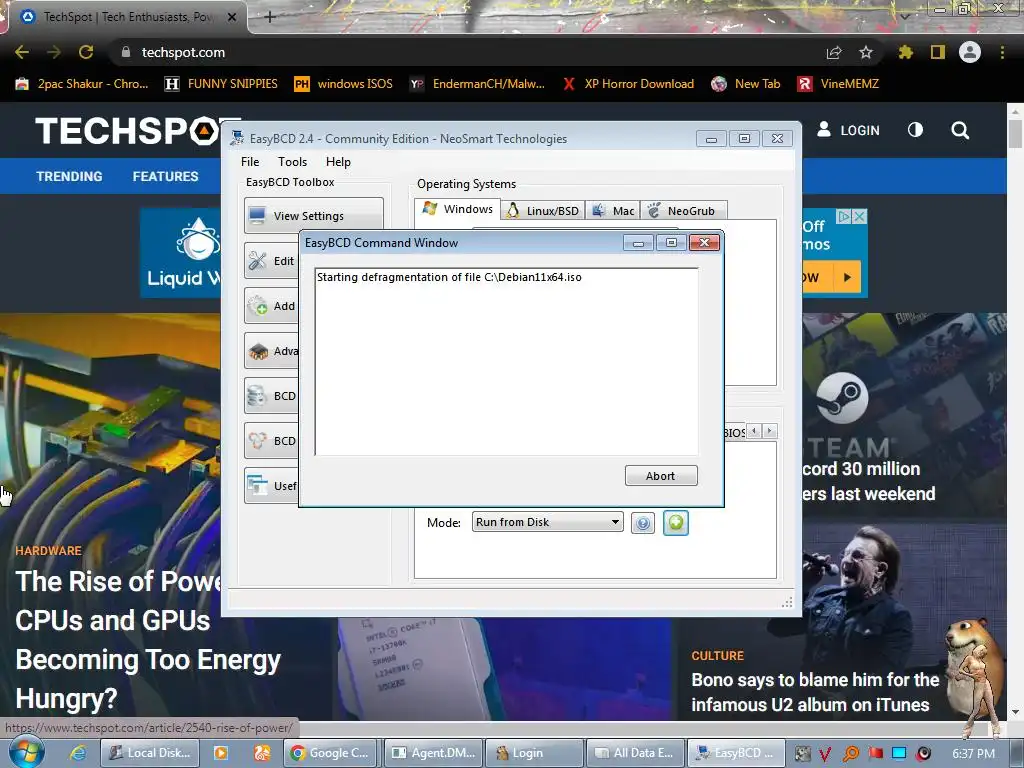This screenshot has height=768, width=1024.
Task: Click the Abort button in Command Window
Action: tap(661, 476)
